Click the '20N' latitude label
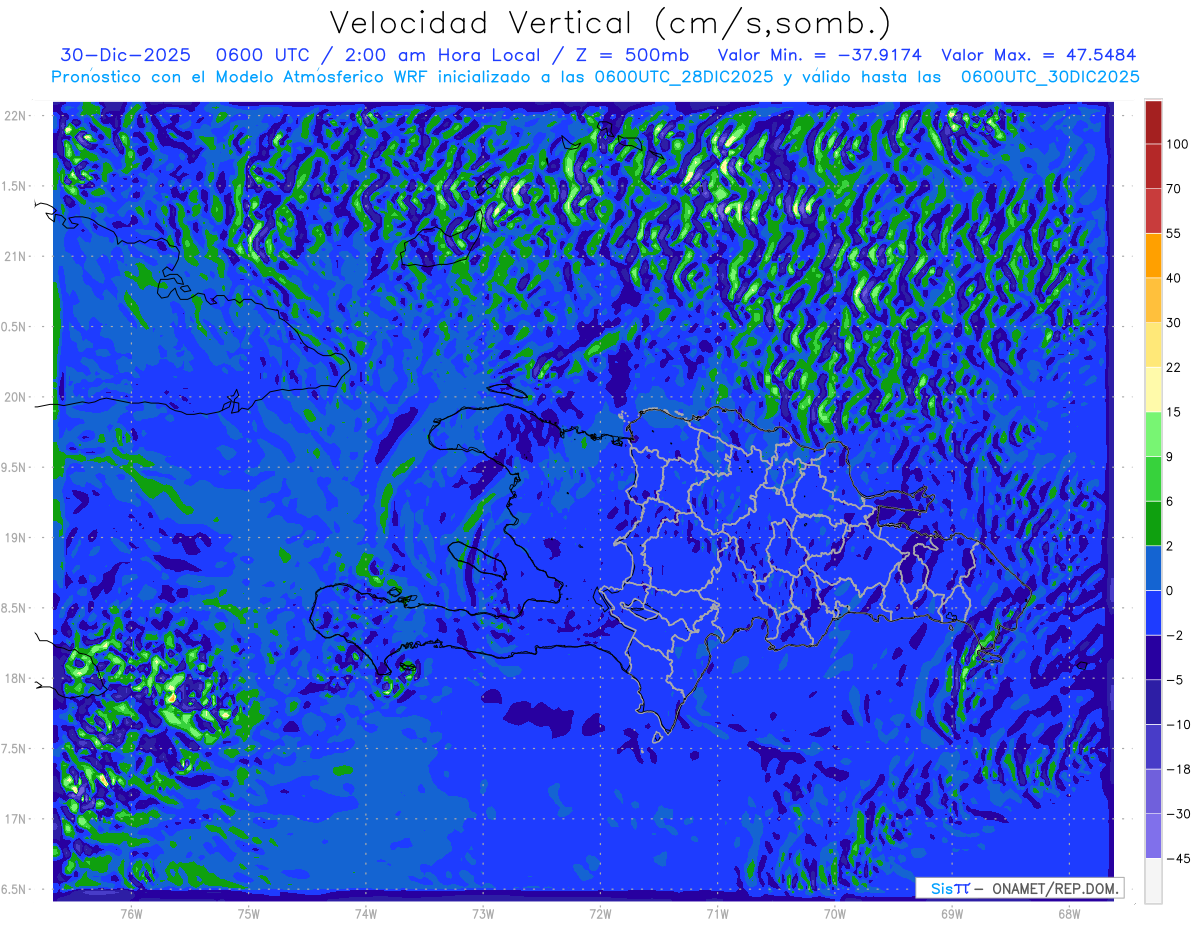This screenshot has width=1200, height=927. [x=17, y=397]
